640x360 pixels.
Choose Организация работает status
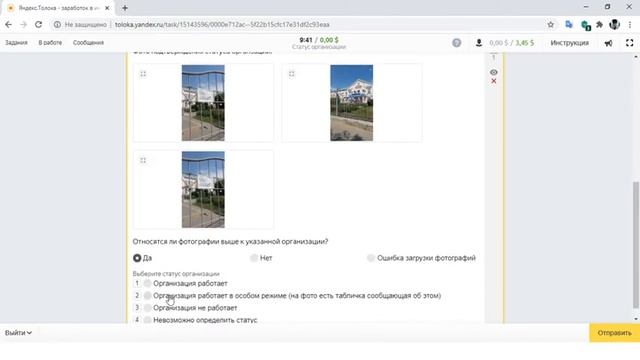tap(147, 283)
